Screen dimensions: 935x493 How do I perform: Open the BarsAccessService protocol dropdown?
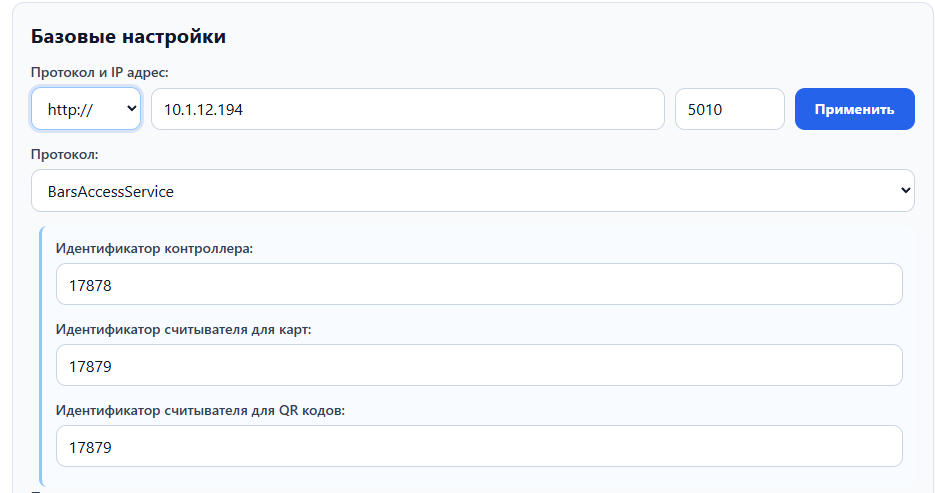473,191
